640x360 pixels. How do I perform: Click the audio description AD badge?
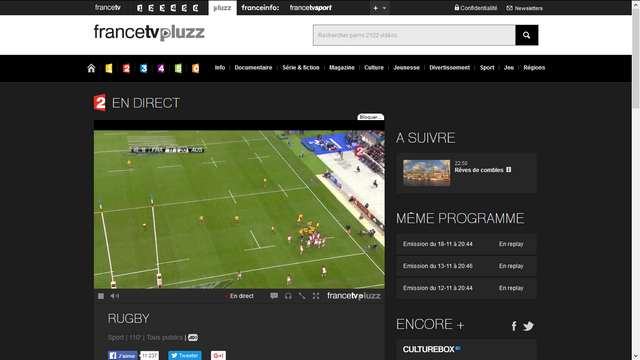[193, 338]
